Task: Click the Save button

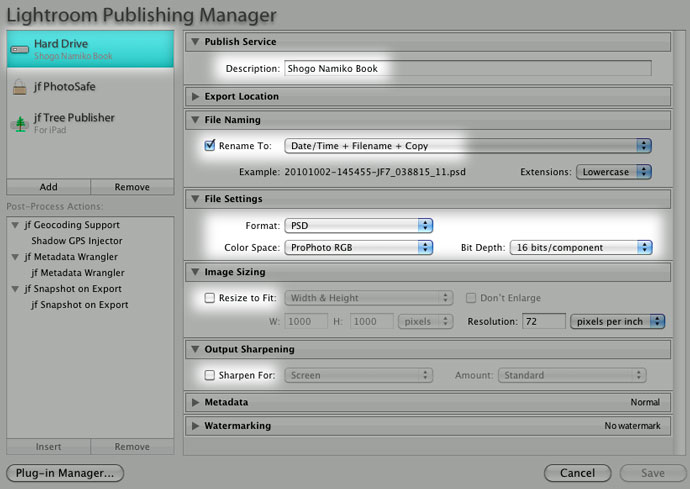Action: pos(653,473)
